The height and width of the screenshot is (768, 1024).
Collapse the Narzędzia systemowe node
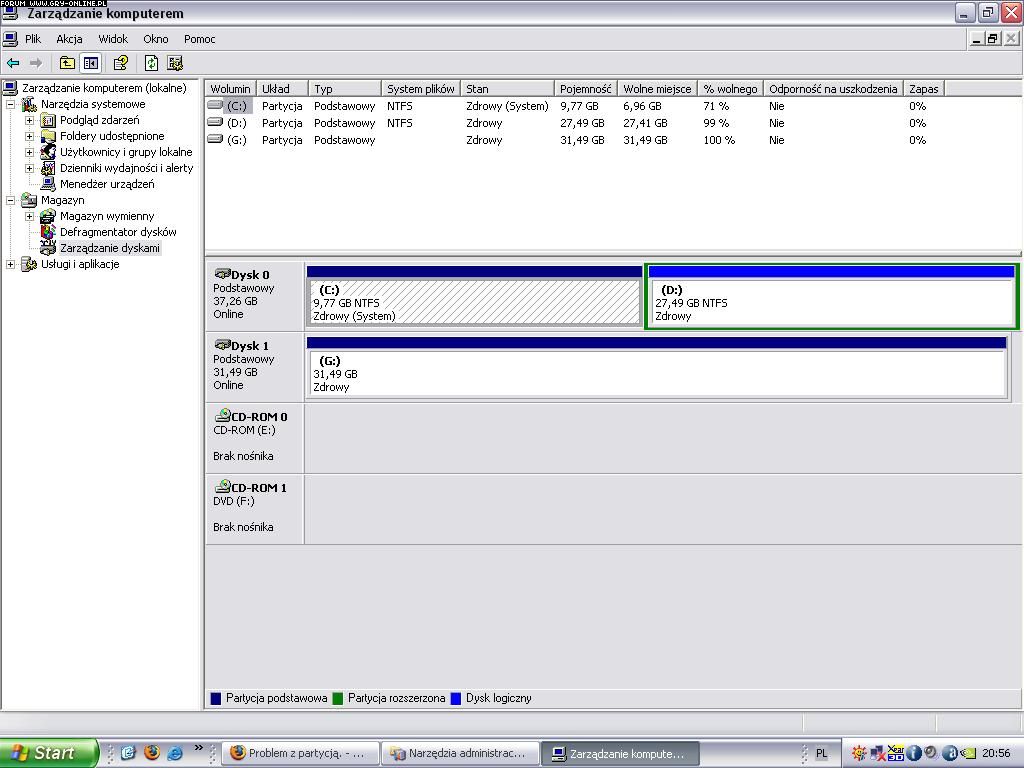coord(11,104)
